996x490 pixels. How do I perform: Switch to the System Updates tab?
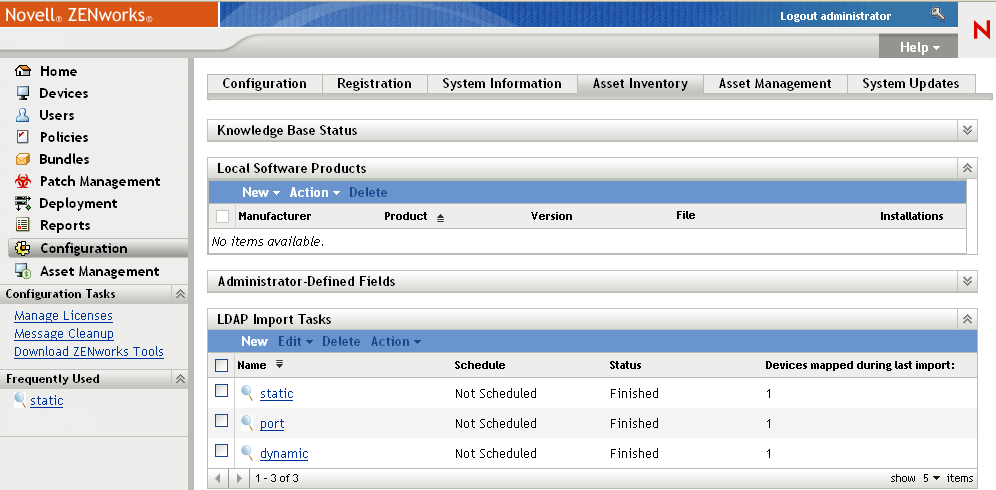910,84
